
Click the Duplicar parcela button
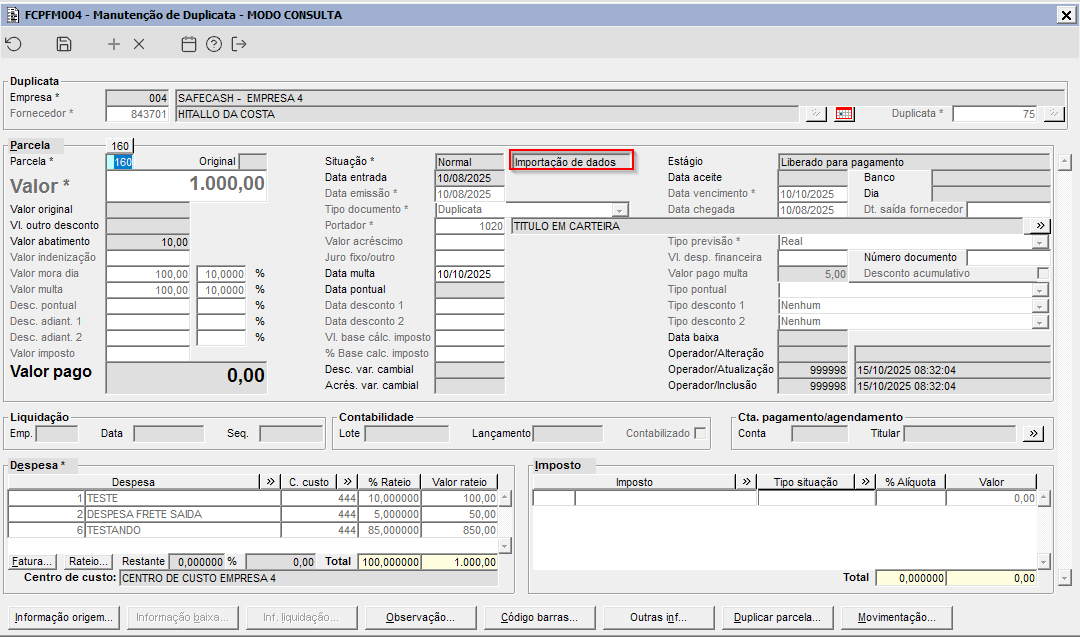coord(778,618)
